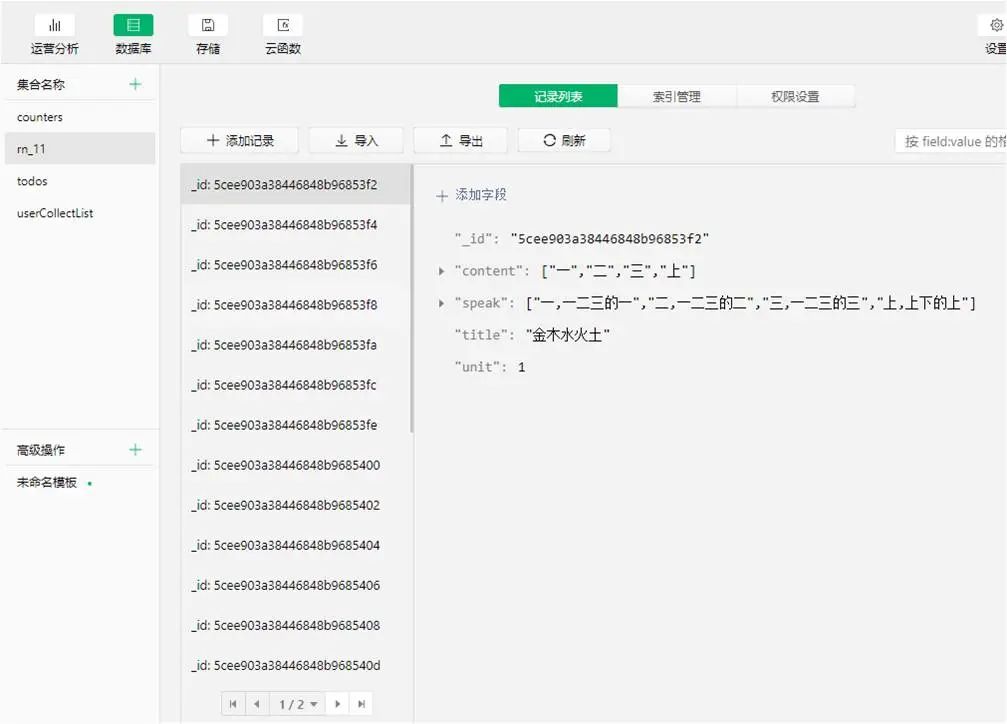This screenshot has width=1007, height=724.
Task: Select record ending in 9685406
Action: point(295,585)
